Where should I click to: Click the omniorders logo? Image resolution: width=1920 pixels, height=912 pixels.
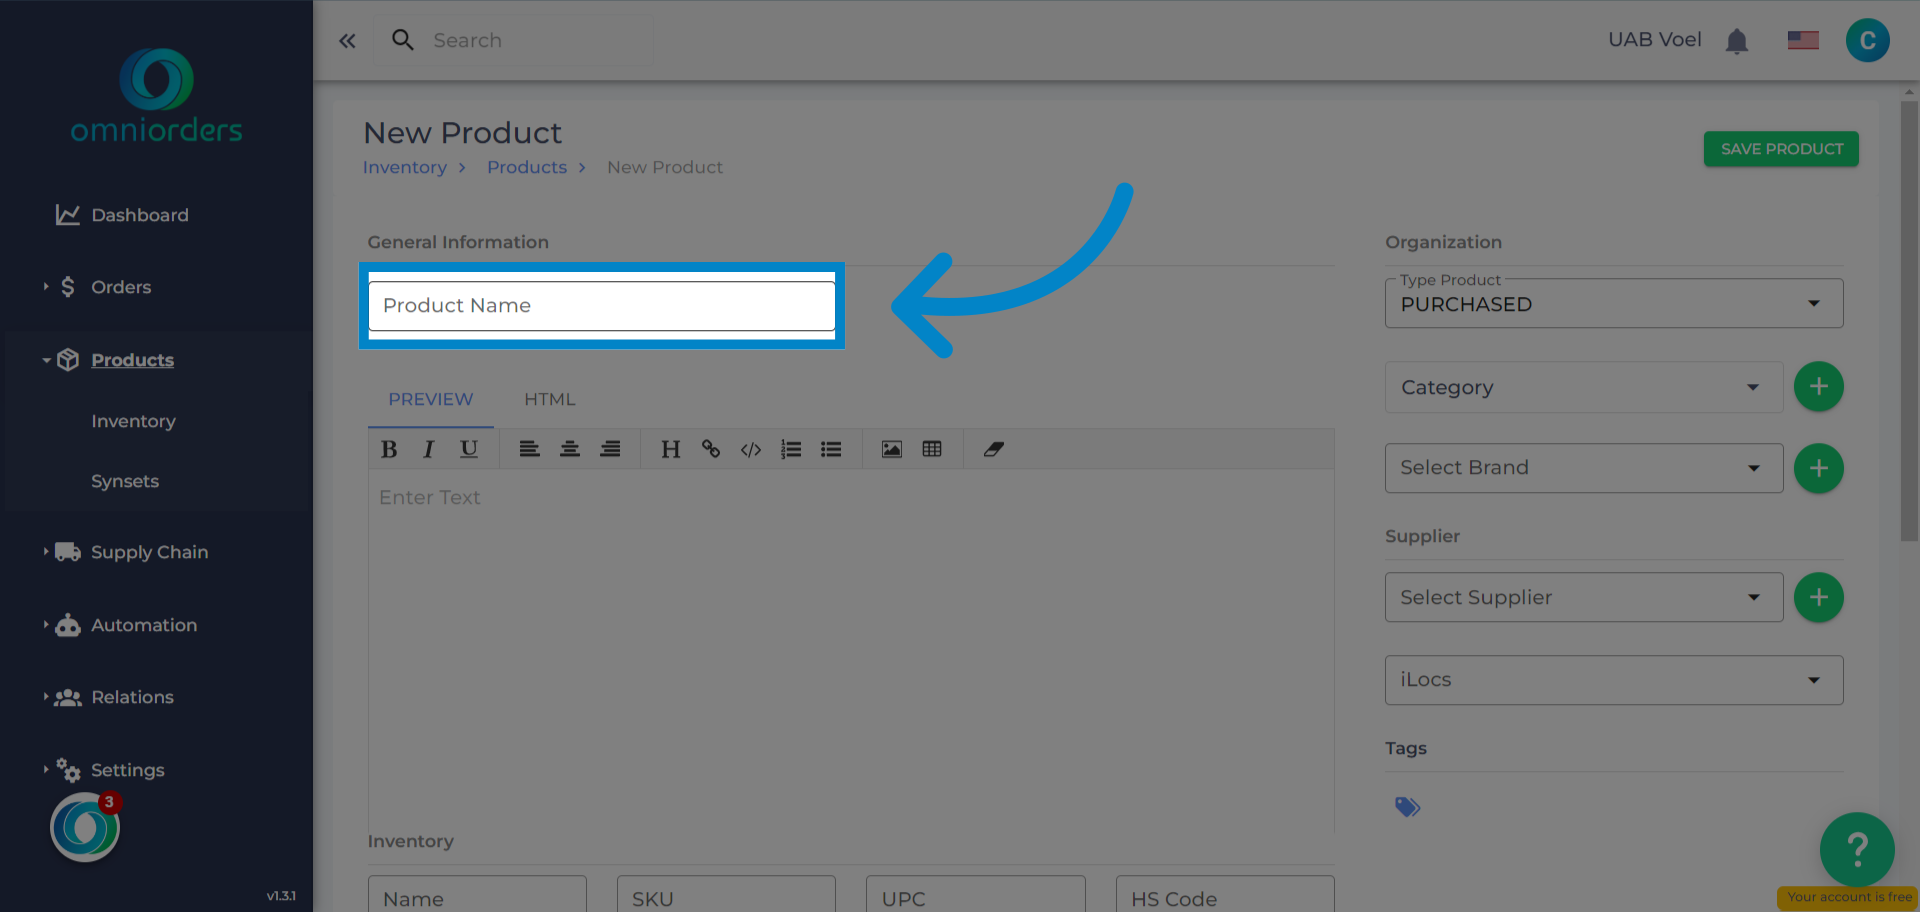pyautogui.click(x=157, y=96)
